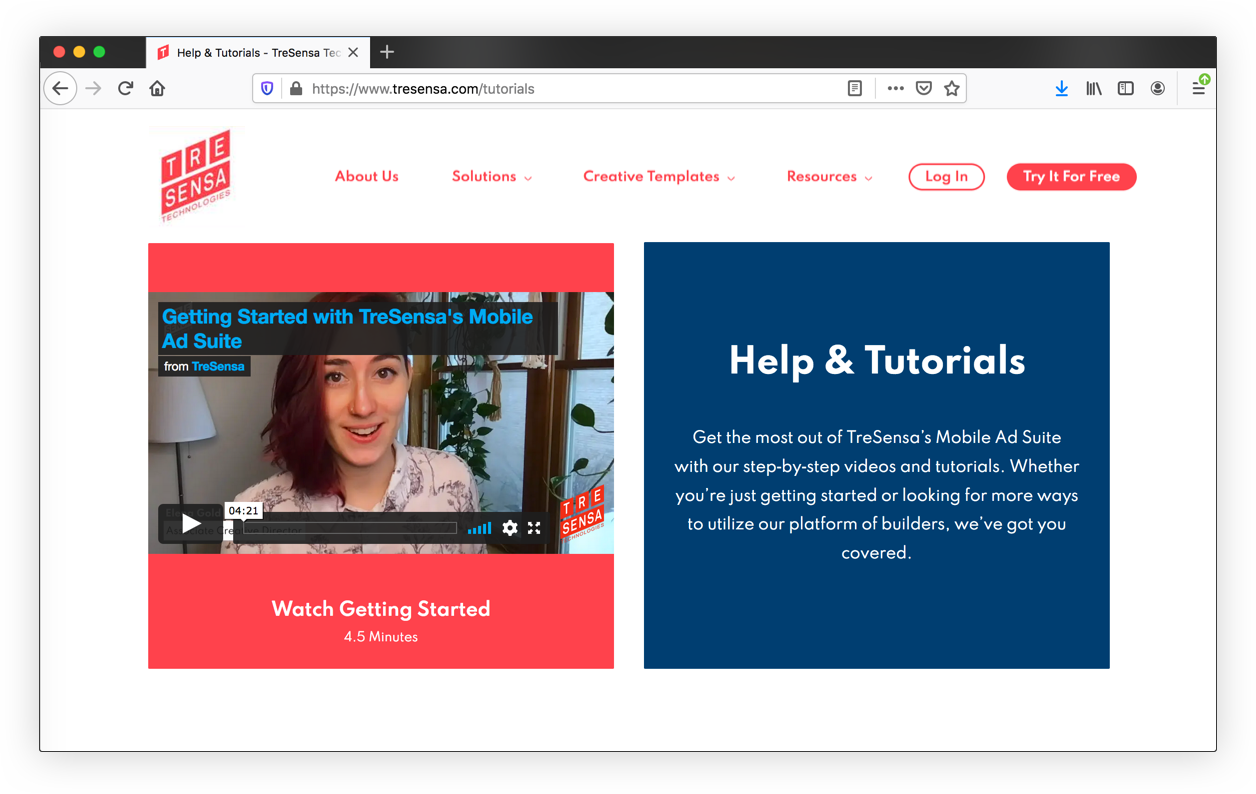Click the forward navigation arrow
Image resolution: width=1256 pixels, height=794 pixels.
pyautogui.click(x=93, y=88)
